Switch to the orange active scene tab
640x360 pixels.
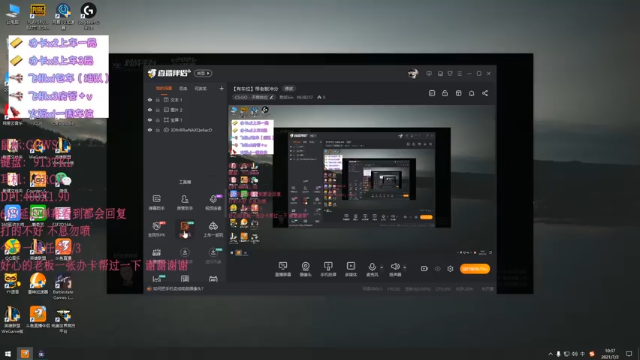164,89
